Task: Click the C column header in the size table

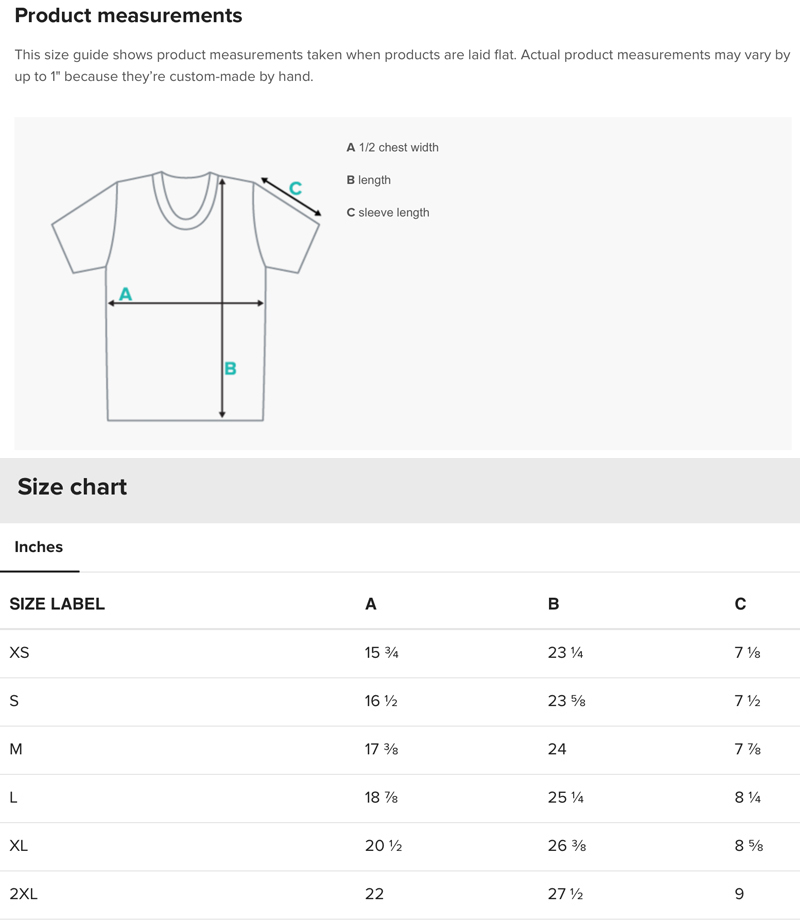Action: pyautogui.click(x=740, y=604)
